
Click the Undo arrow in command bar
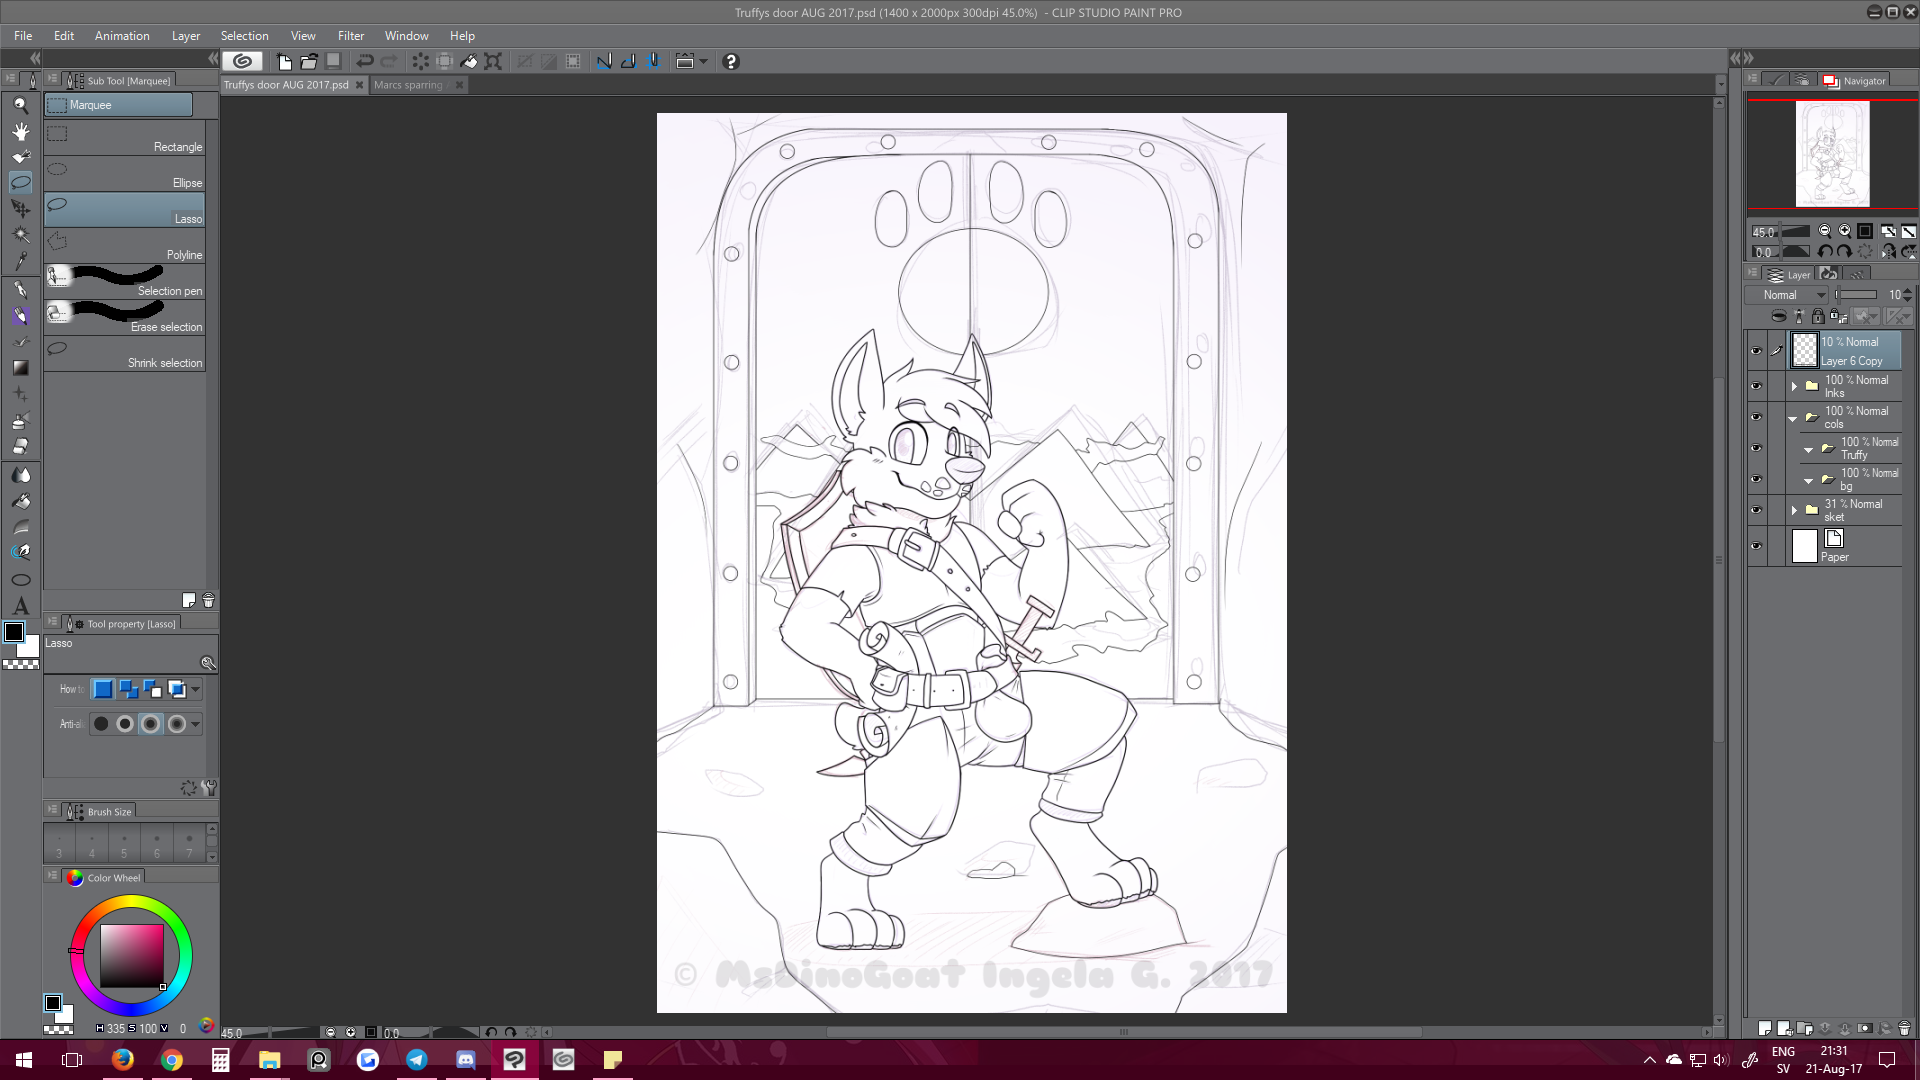pyautogui.click(x=365, y=61)
